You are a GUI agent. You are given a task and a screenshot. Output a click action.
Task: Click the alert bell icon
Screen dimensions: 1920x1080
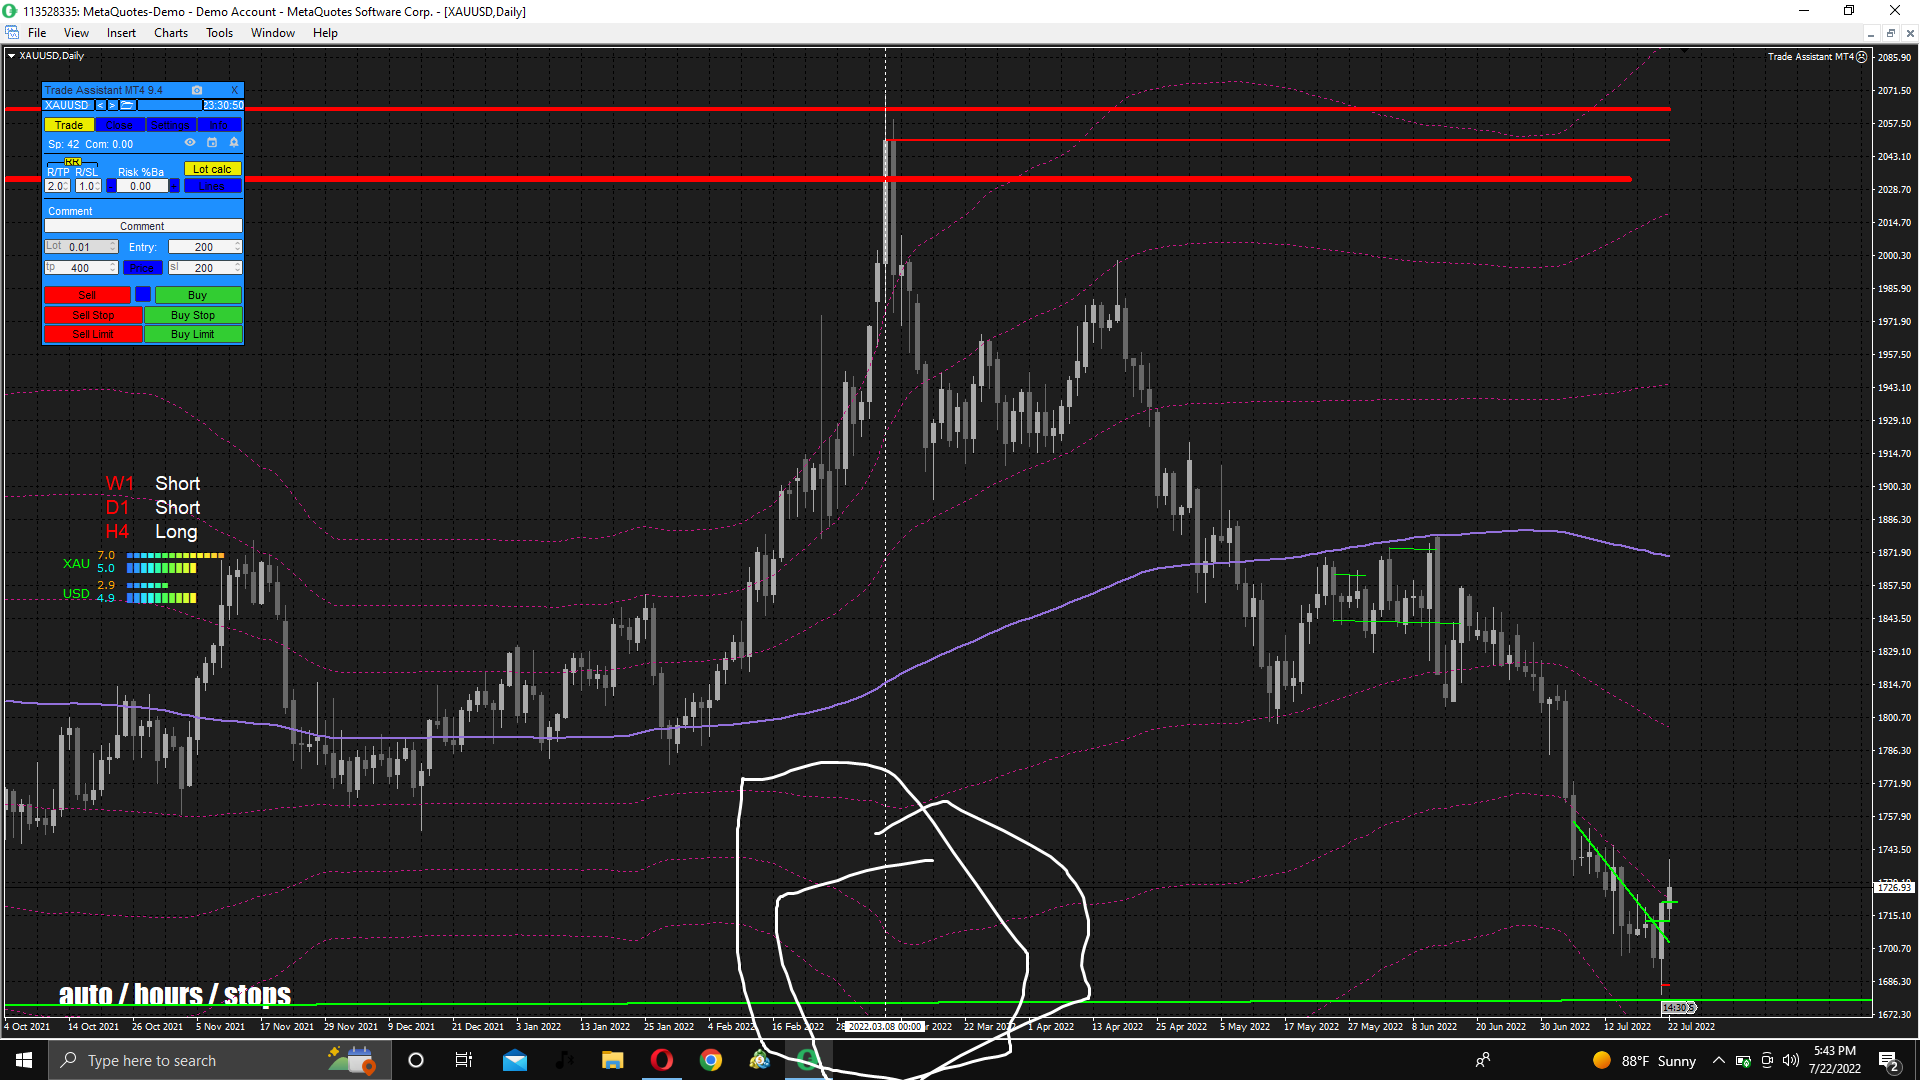click(234, 142)
